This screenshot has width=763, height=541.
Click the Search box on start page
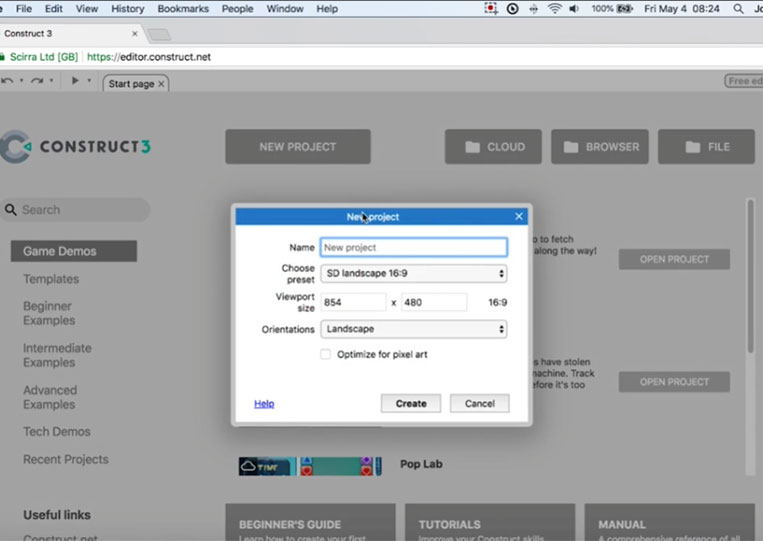tap(75, 210)
